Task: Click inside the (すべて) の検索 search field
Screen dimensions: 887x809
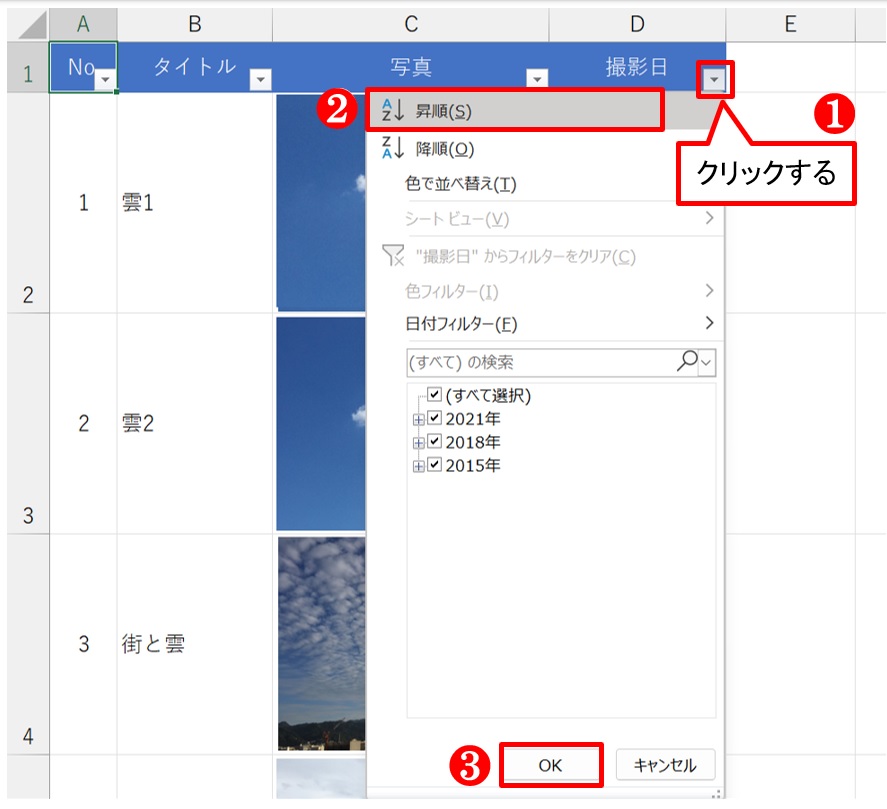Action: coord(520,361)
